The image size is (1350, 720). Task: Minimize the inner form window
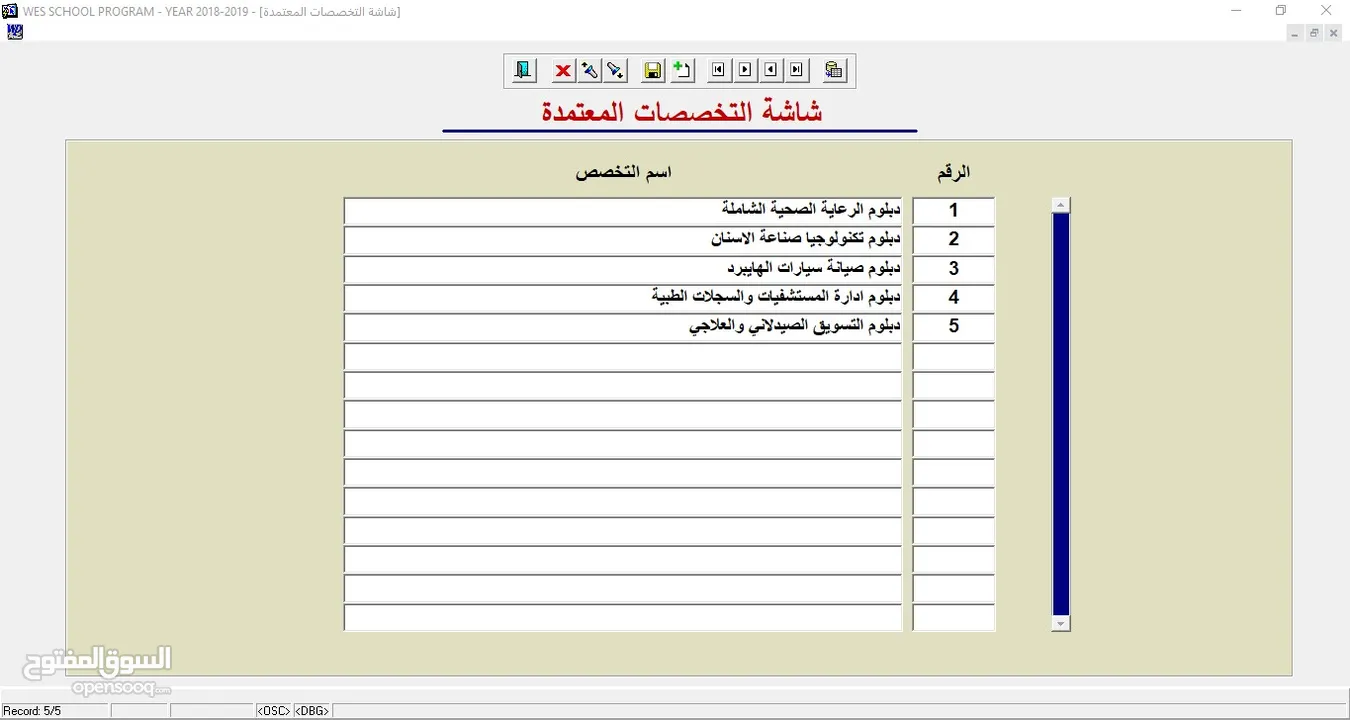(x=1295, y=33)
